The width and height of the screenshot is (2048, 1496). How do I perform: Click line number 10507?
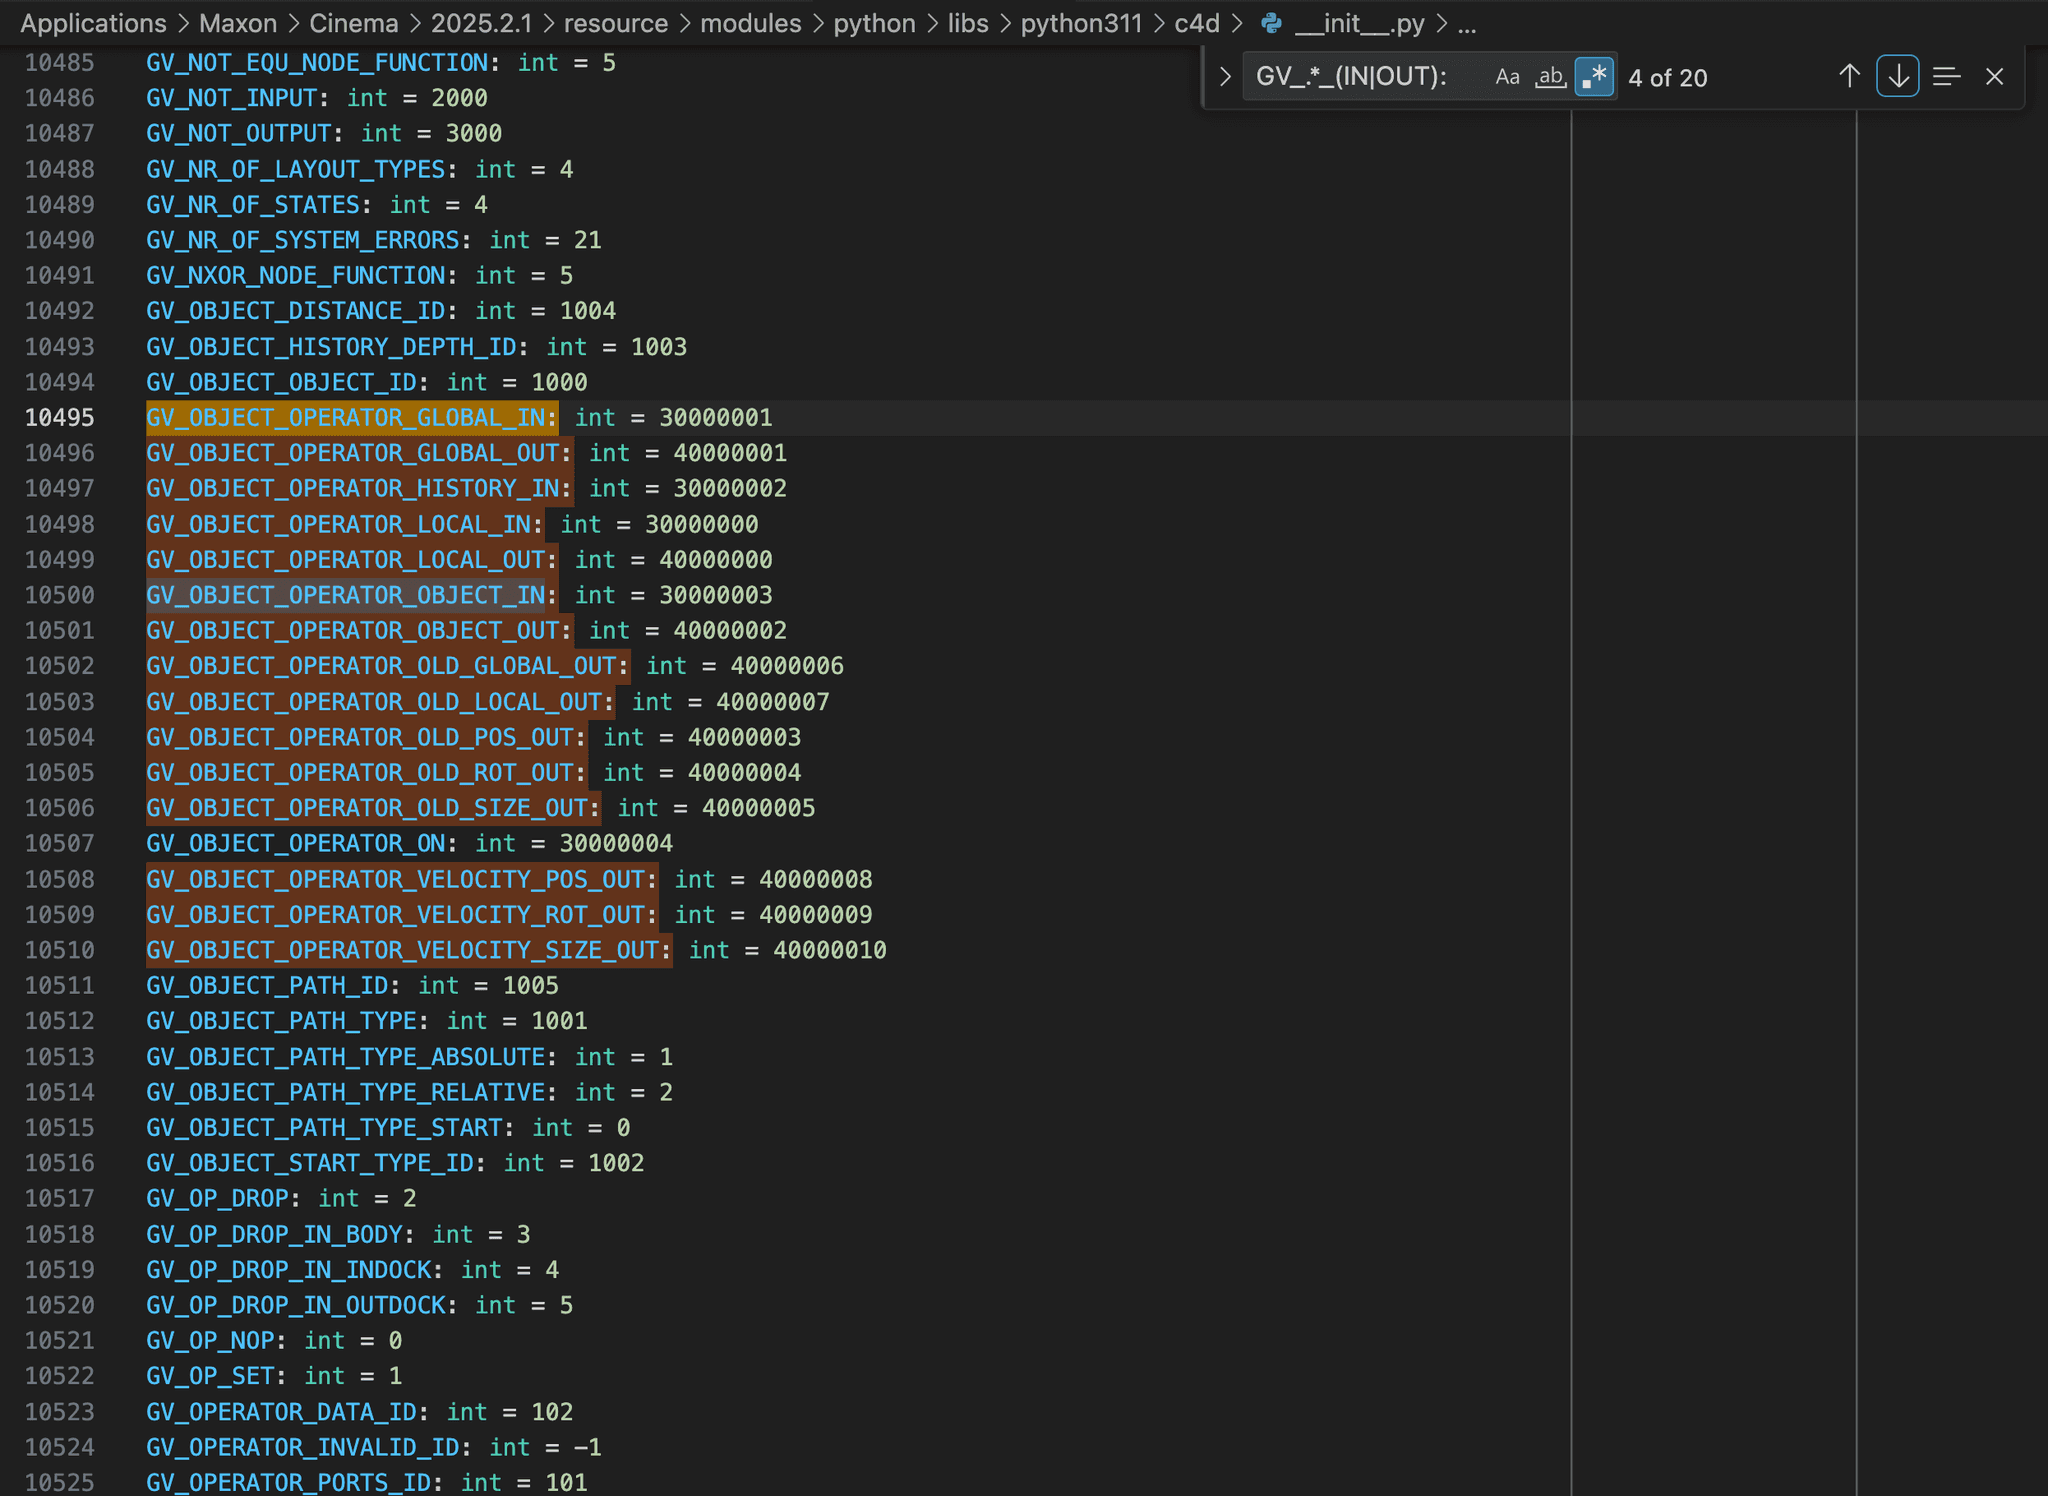[x=60, y=843]
